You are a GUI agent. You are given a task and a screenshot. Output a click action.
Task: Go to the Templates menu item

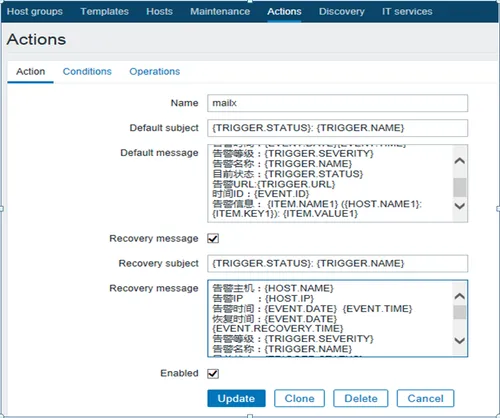pos(104,11)
